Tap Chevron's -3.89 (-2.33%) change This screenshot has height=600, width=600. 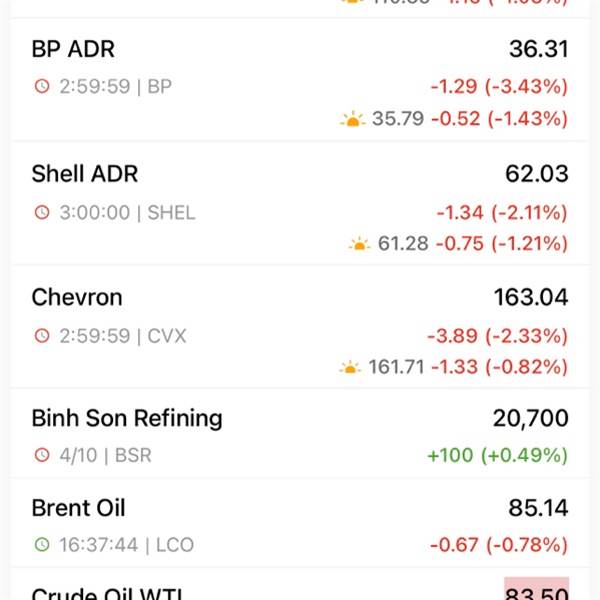click(497, 336)
